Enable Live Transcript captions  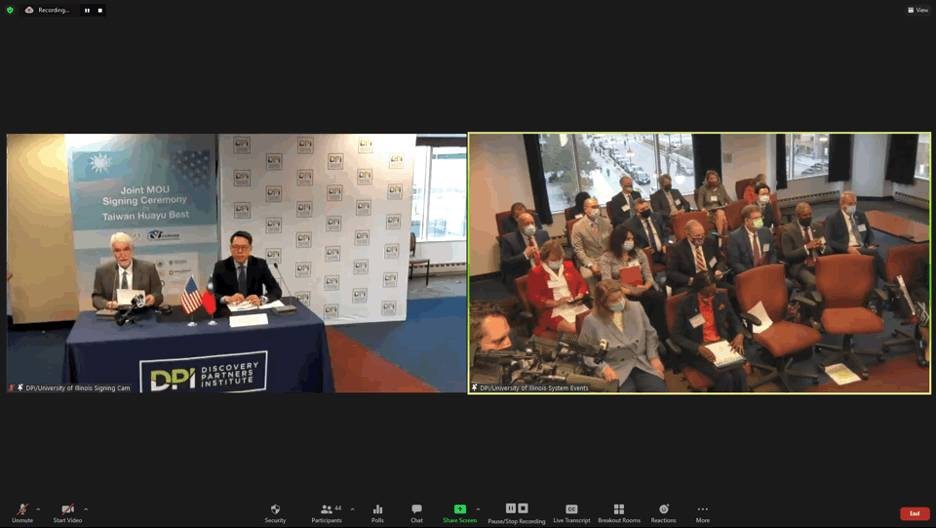tap(572, 512)
